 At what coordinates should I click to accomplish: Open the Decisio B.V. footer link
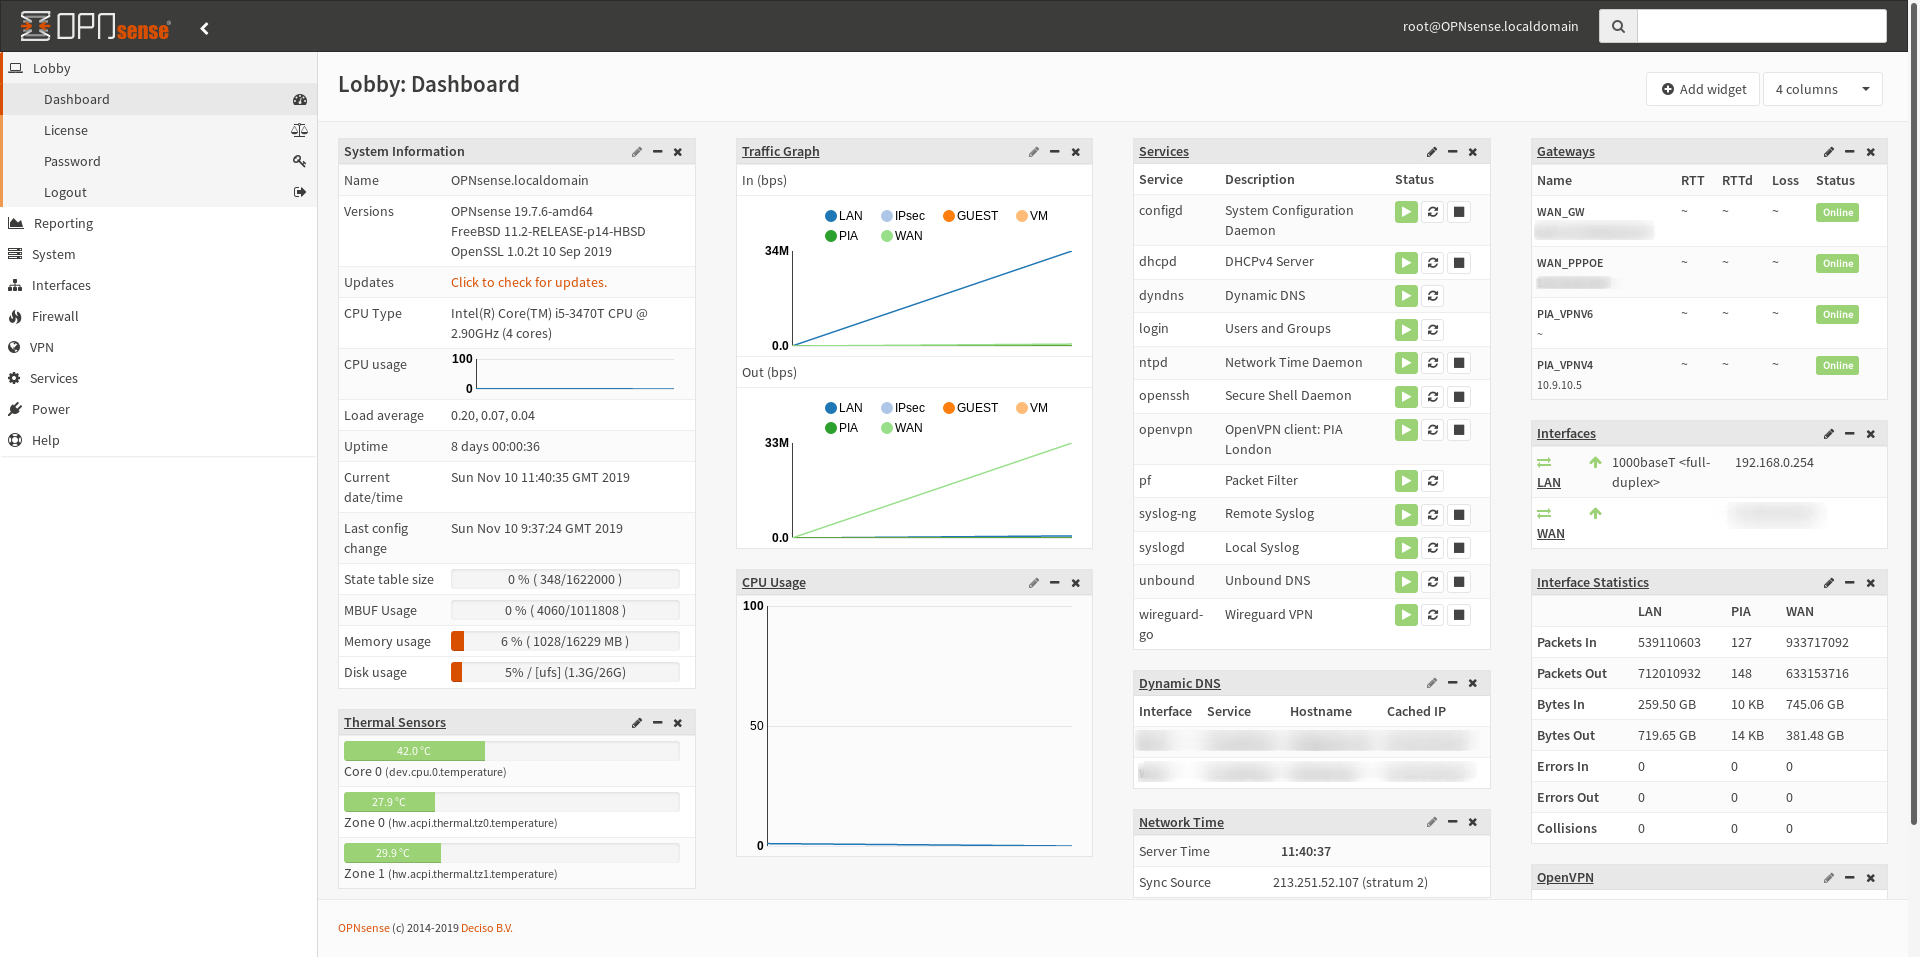[487, 928]
